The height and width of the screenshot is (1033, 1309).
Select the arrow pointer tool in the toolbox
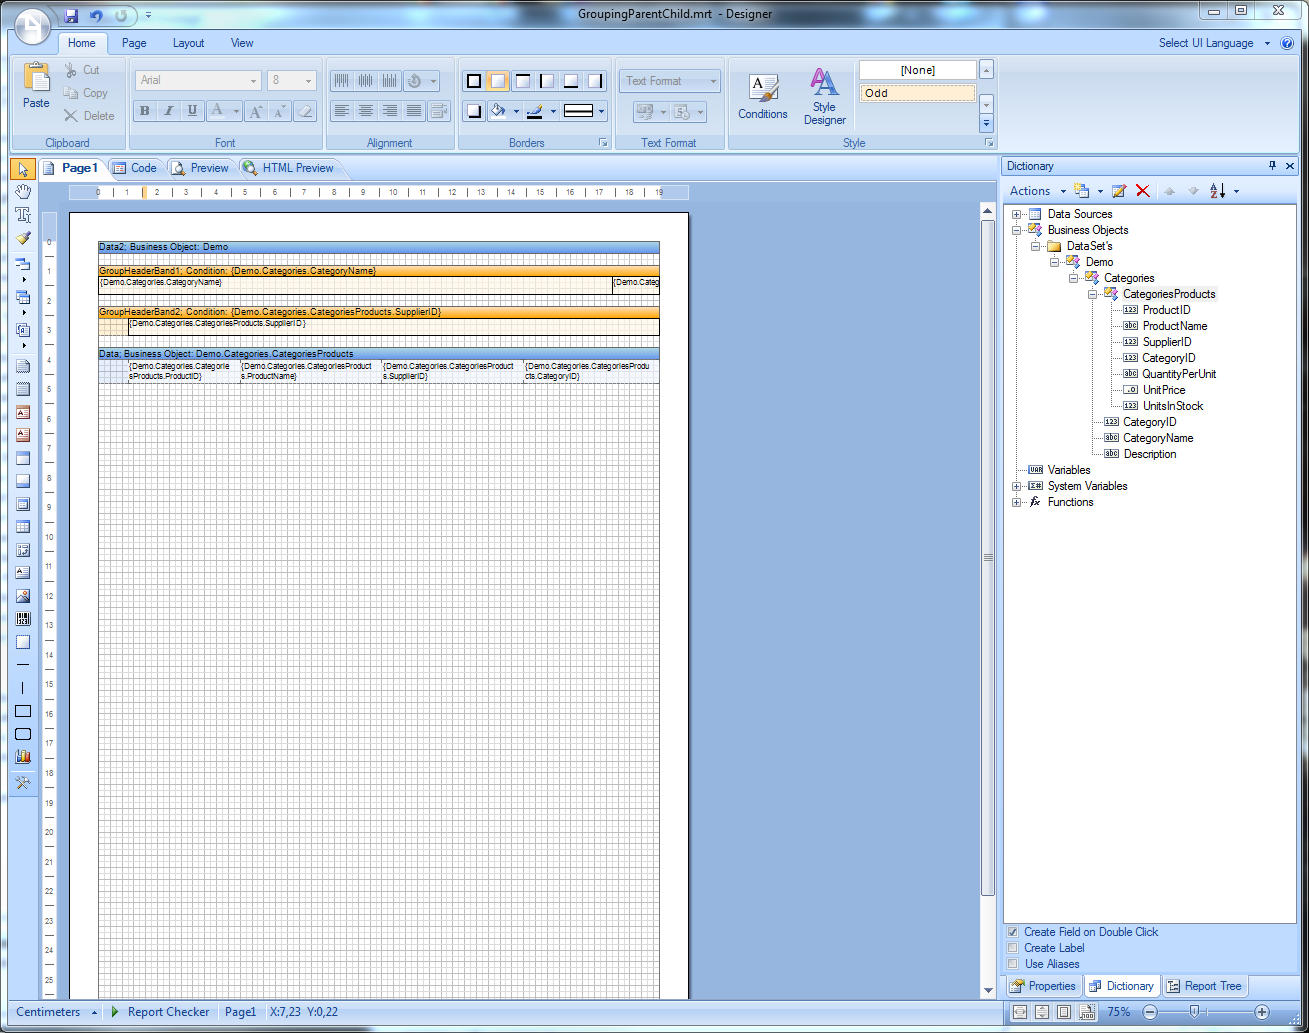(23, 168)
